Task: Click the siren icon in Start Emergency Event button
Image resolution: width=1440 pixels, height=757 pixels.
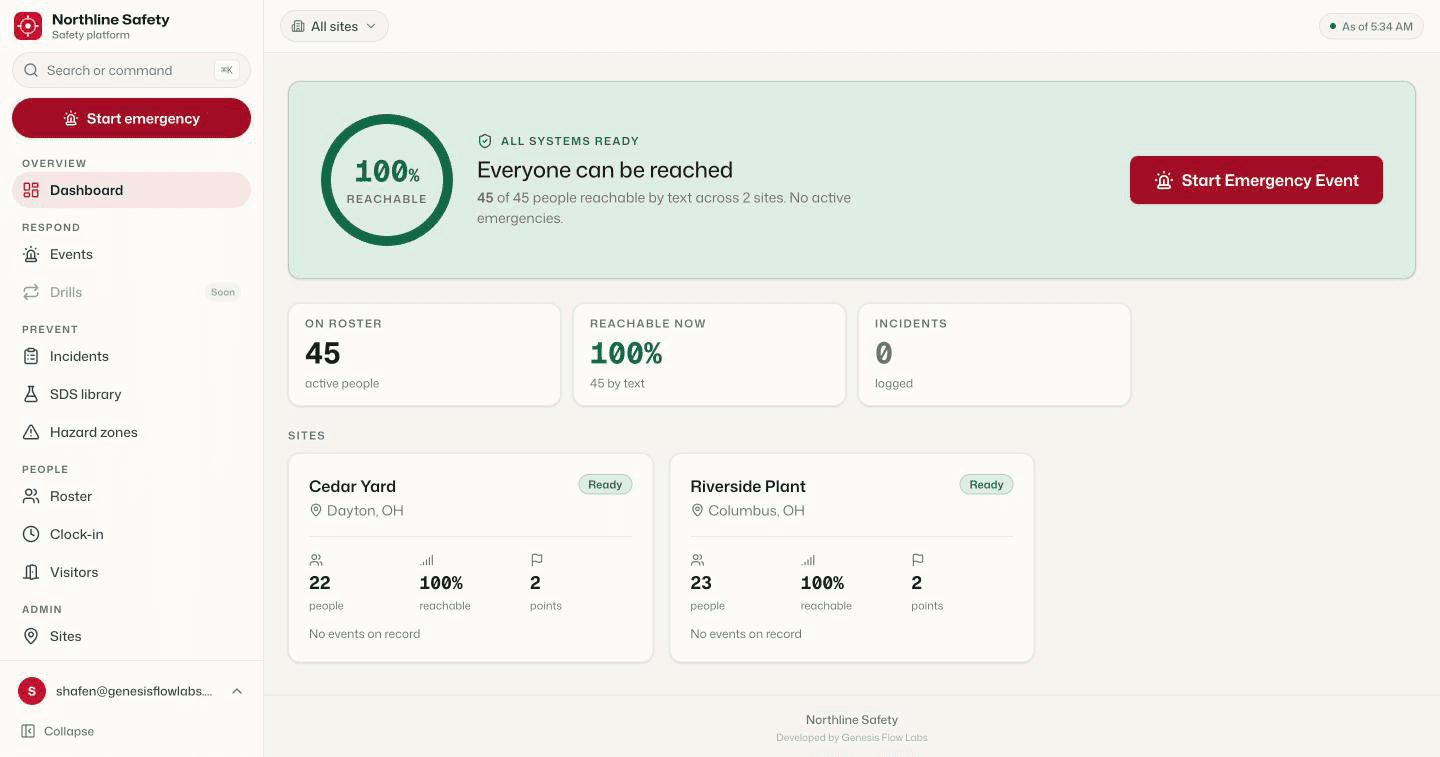Action: [x=1163, y=180]
